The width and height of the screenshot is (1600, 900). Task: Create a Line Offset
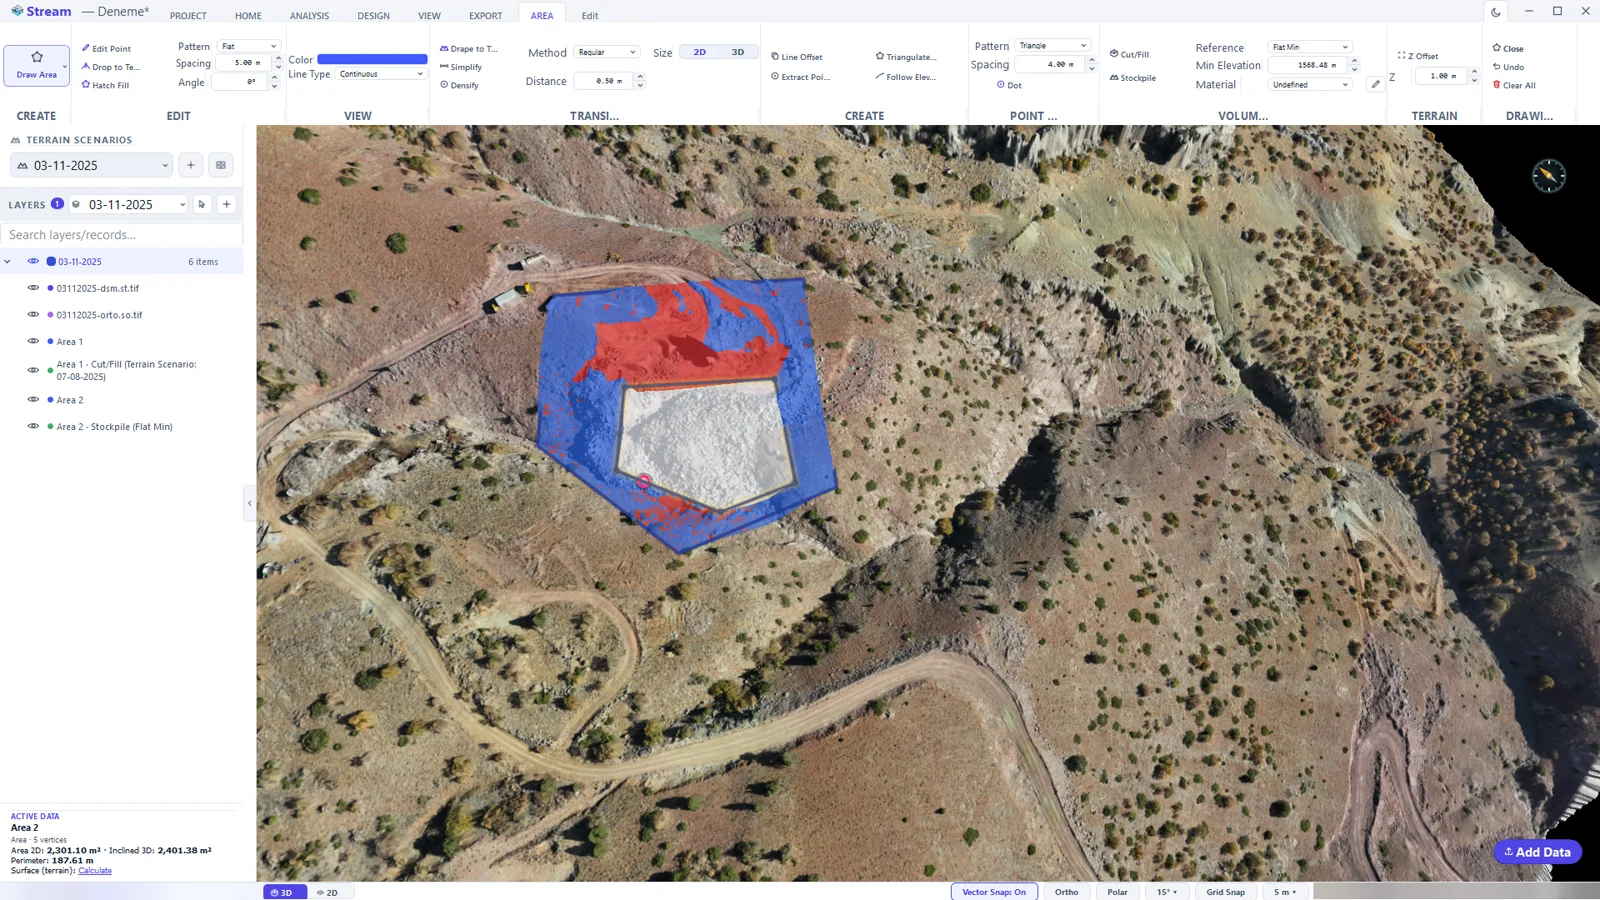(x=797, y=57)
